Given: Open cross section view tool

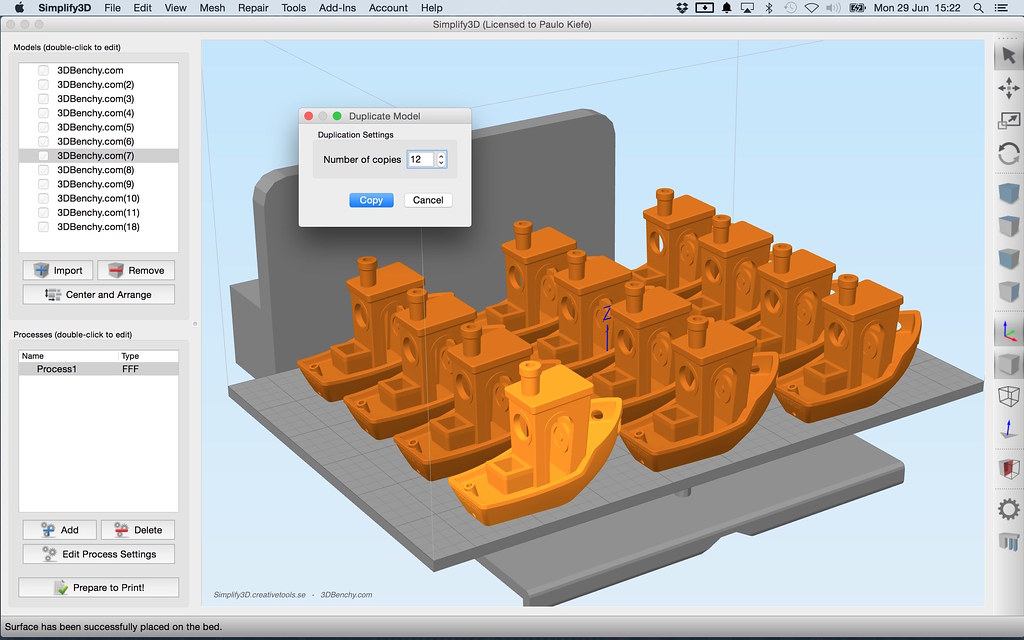Looking at the screenshot, I should click(x=1008, y=468).
